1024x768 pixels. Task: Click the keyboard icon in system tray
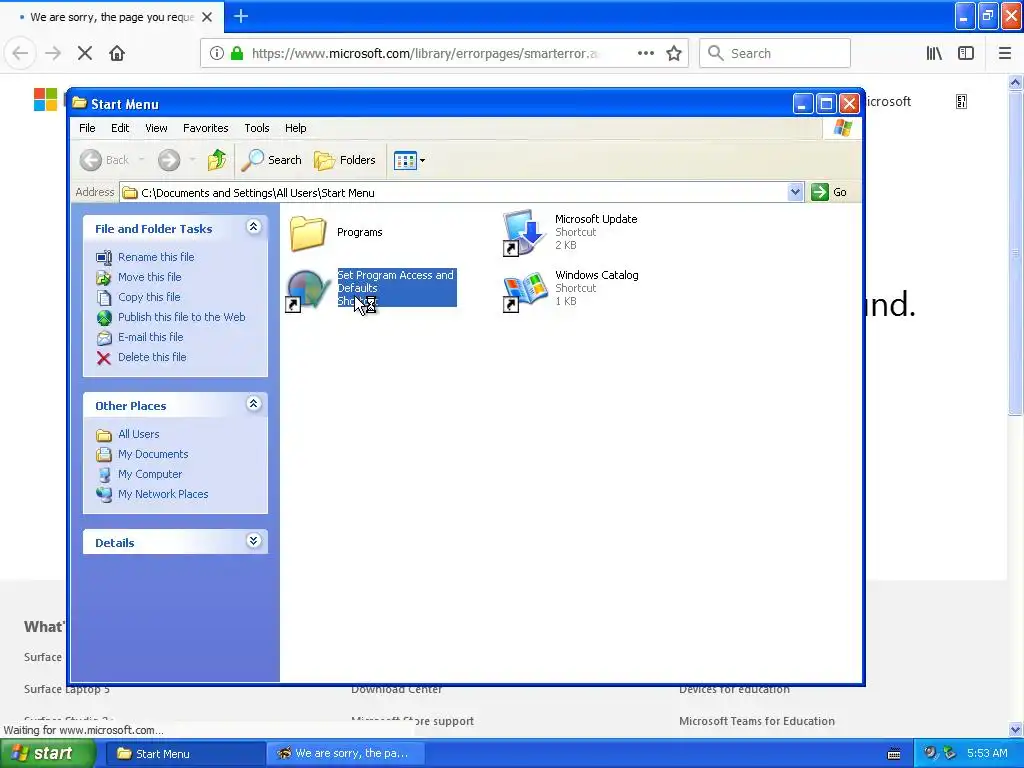pos(894,754)
